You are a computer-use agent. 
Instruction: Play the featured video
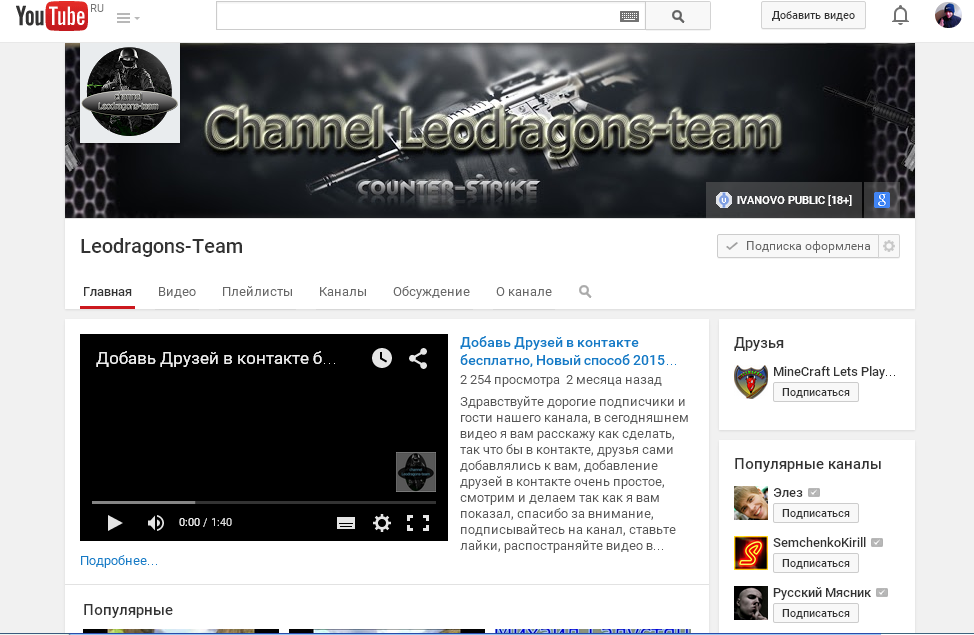click(114, 523)
